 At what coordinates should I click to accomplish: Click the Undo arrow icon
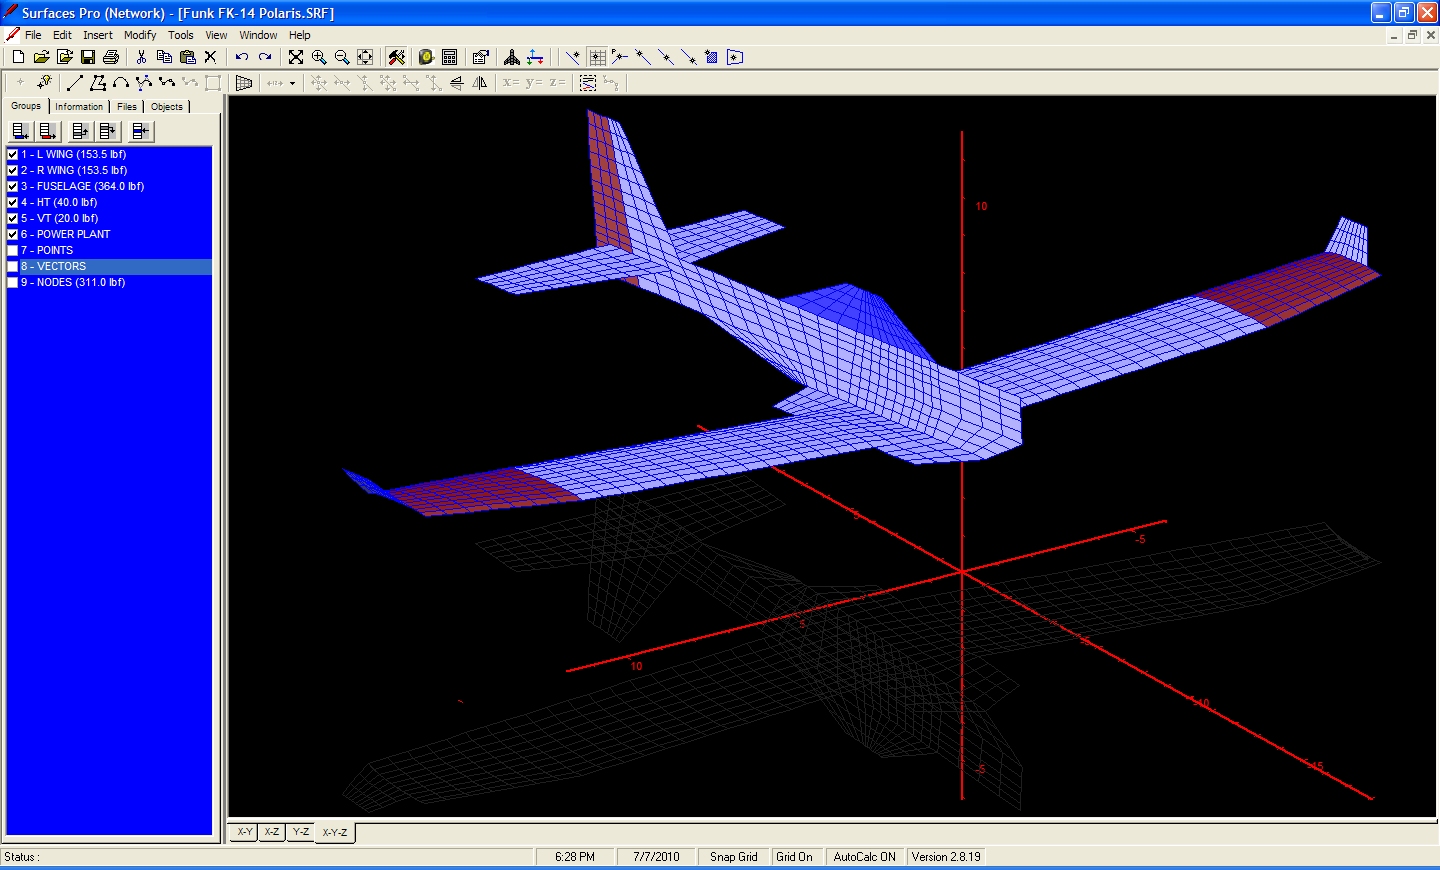(241, 57)
